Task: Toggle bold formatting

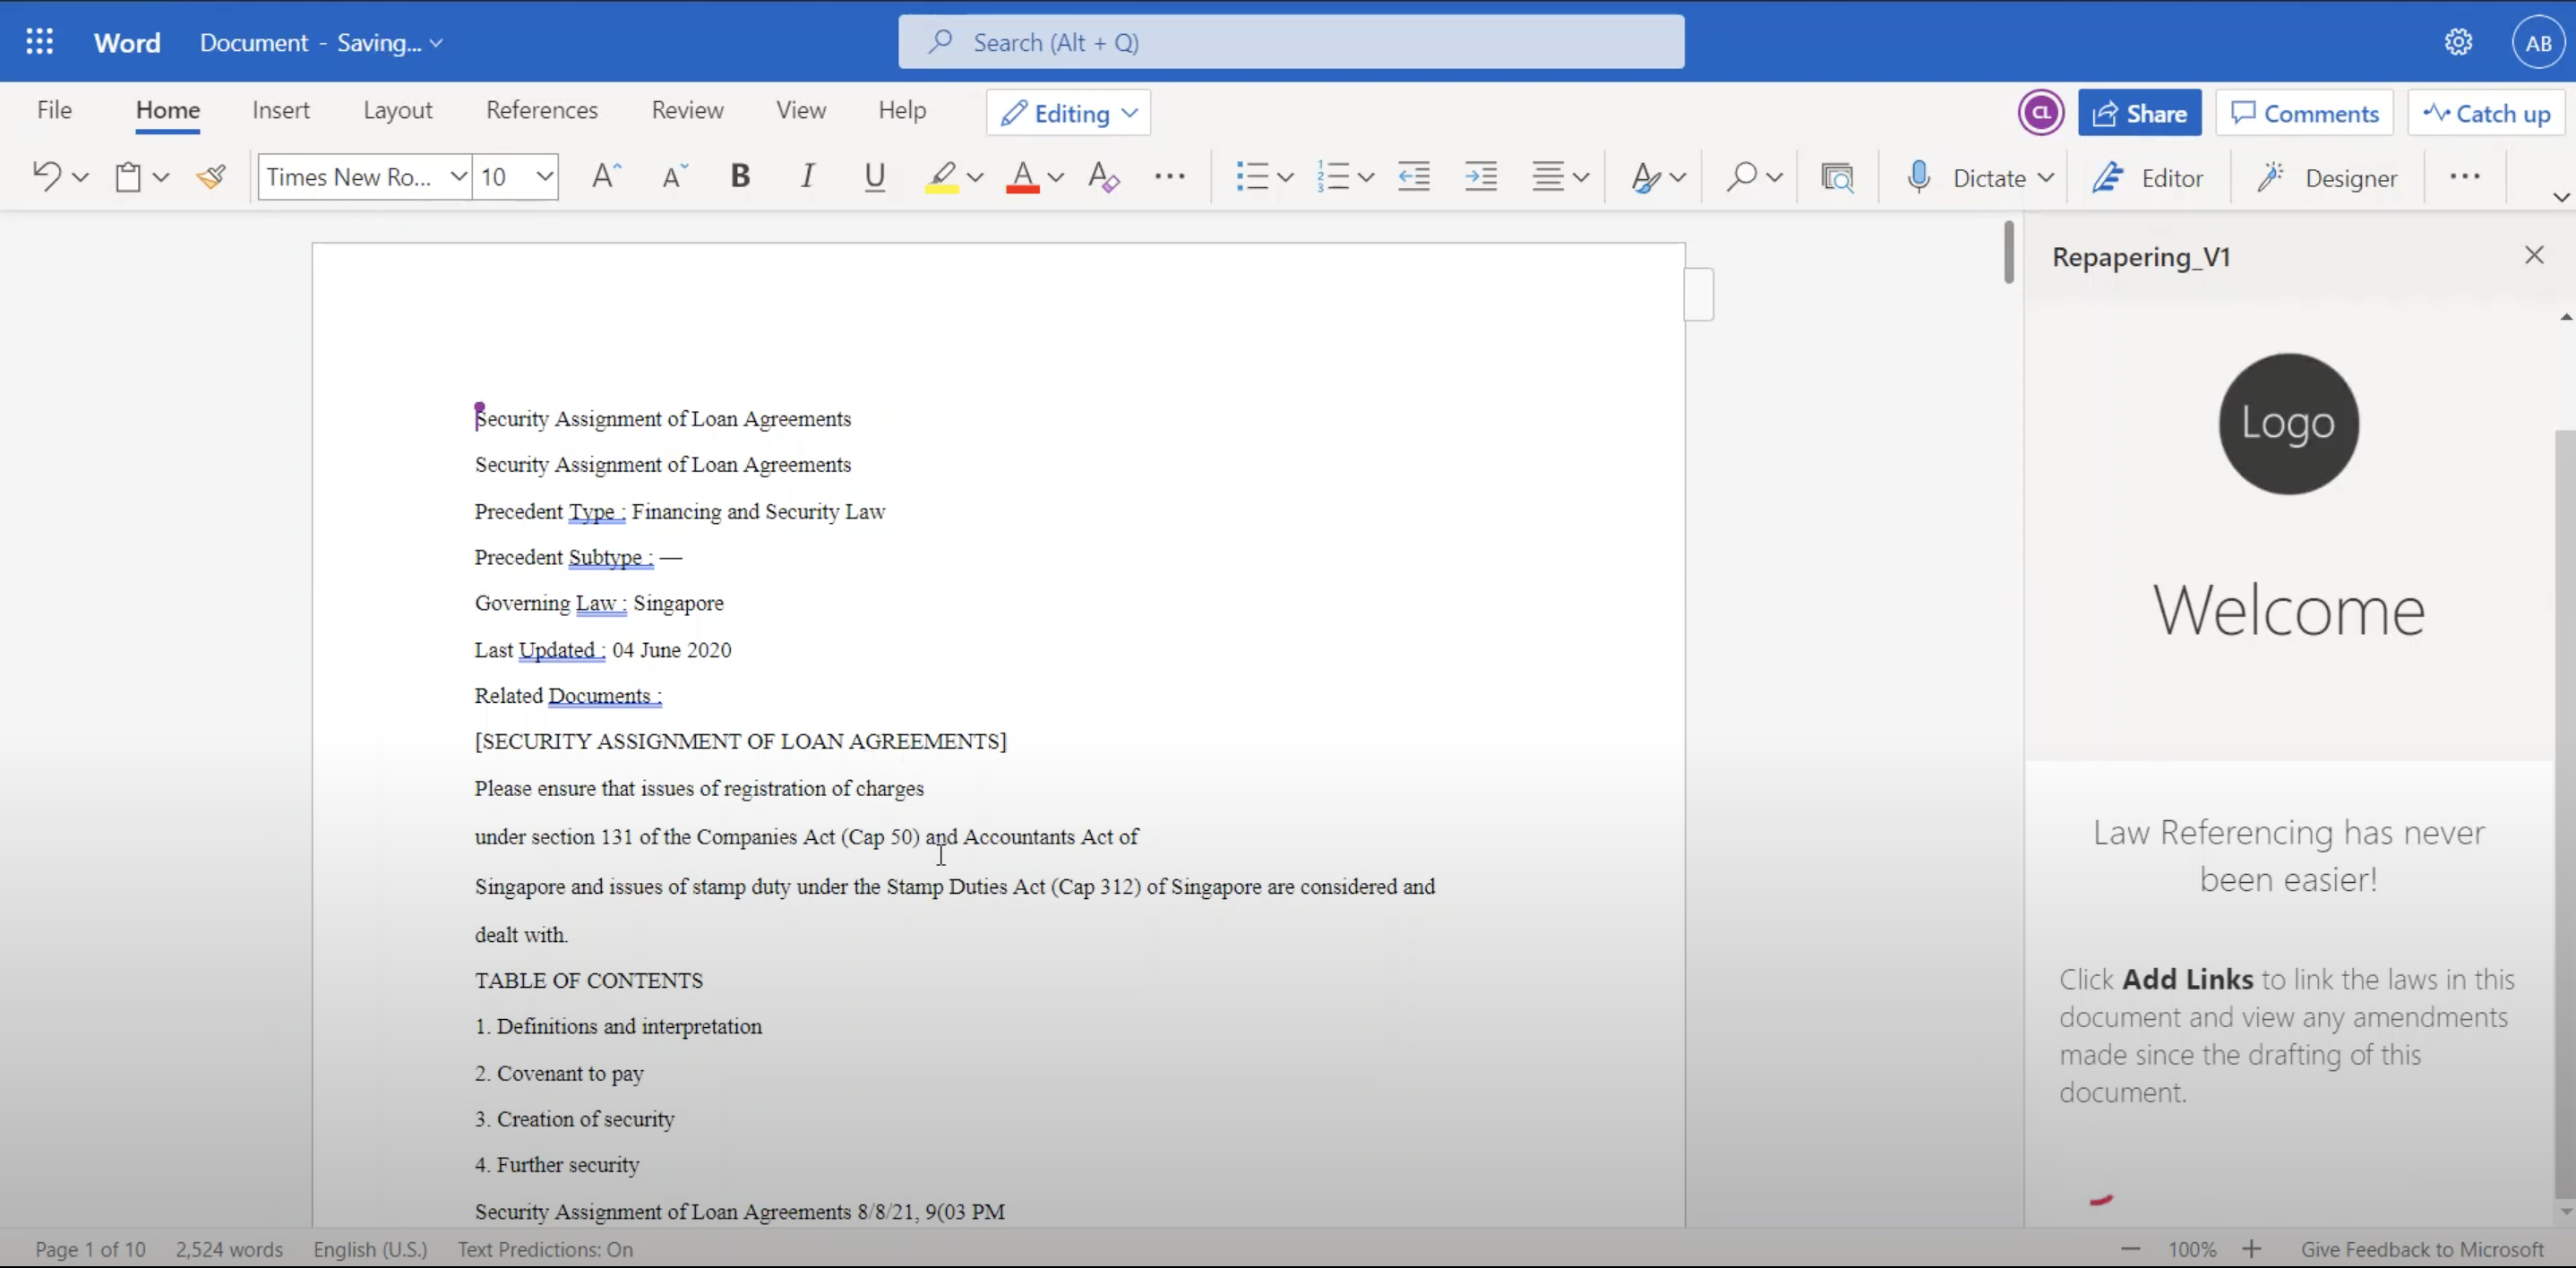Action: [x=740, y=177]
